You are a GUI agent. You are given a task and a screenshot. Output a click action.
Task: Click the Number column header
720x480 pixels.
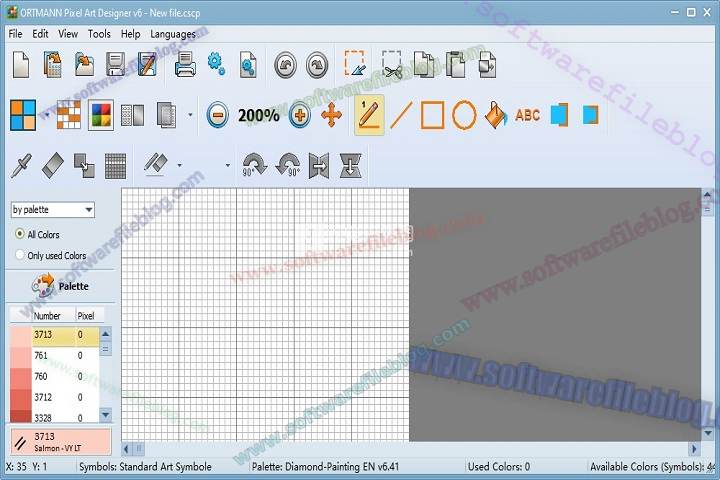tap(48, 316)
